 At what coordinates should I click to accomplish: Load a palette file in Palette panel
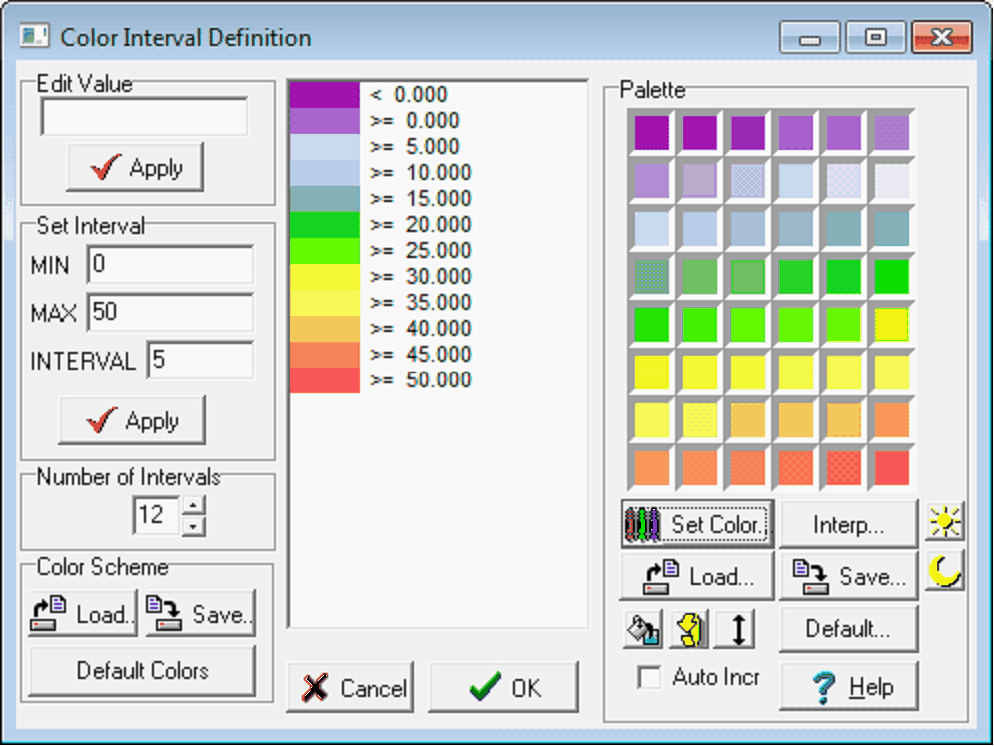point(696,576)
